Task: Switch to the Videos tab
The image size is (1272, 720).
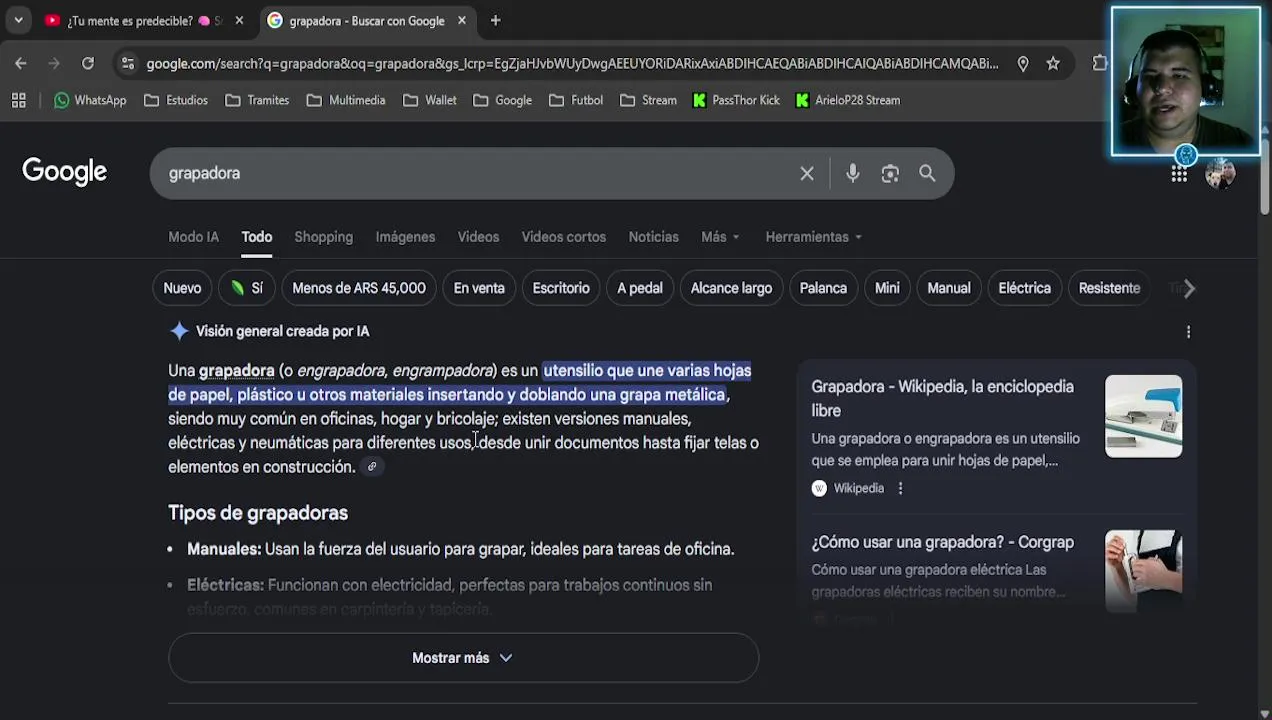Action: [x=478, y=237]
